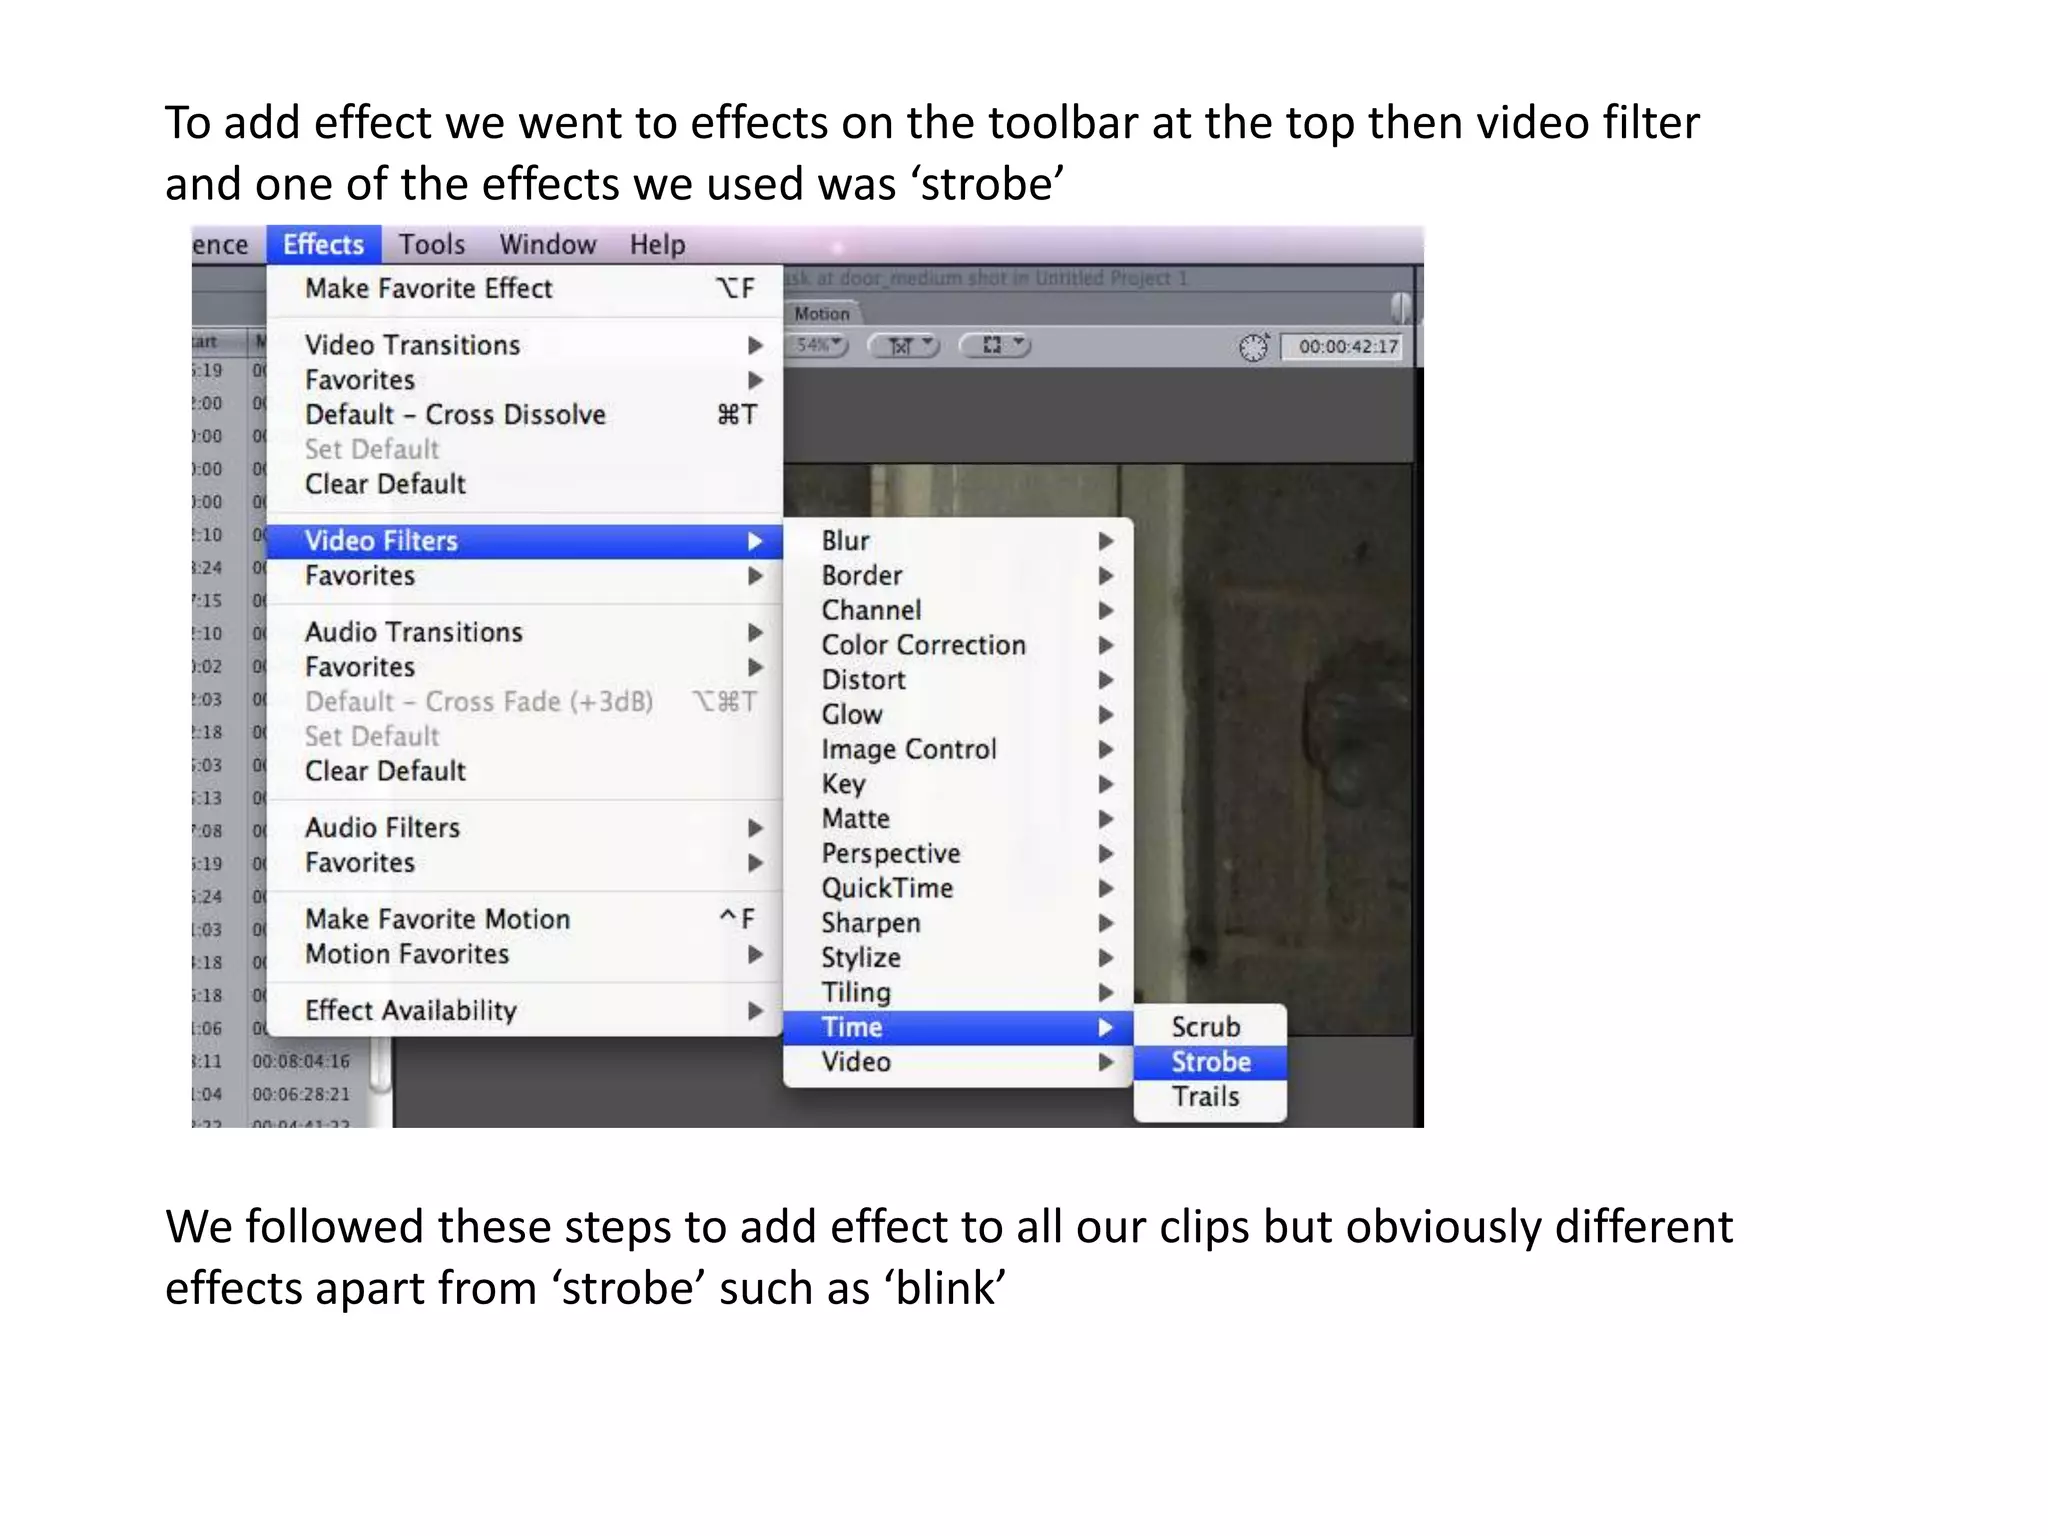Open the Image Control filters
This screenshot has width=2048, height=1536.
(958, 749)
